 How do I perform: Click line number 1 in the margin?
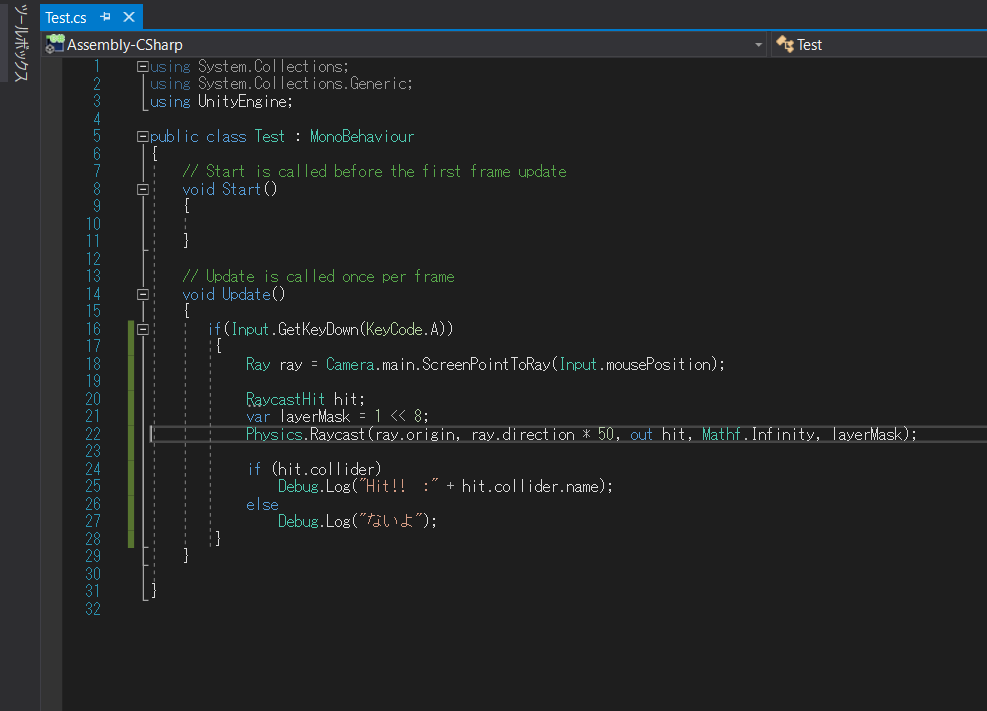[x=97, y=66]
